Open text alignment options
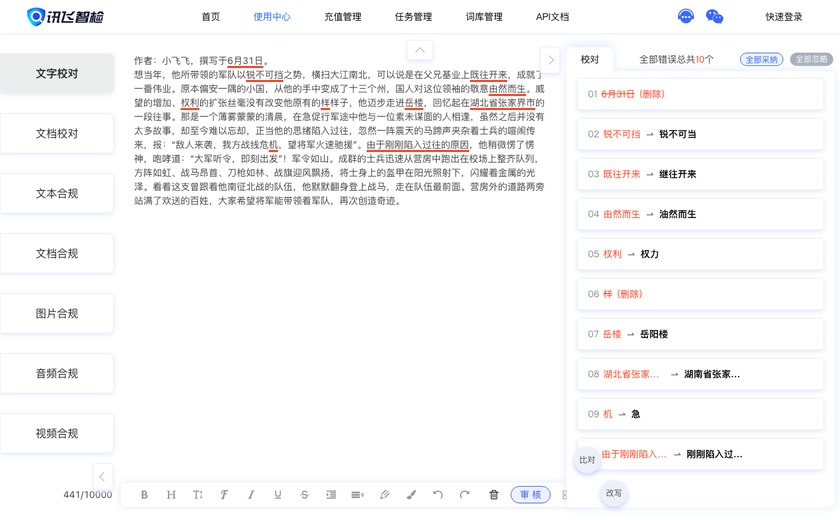This screenshot has height=520, width=840. pos(357,495)
